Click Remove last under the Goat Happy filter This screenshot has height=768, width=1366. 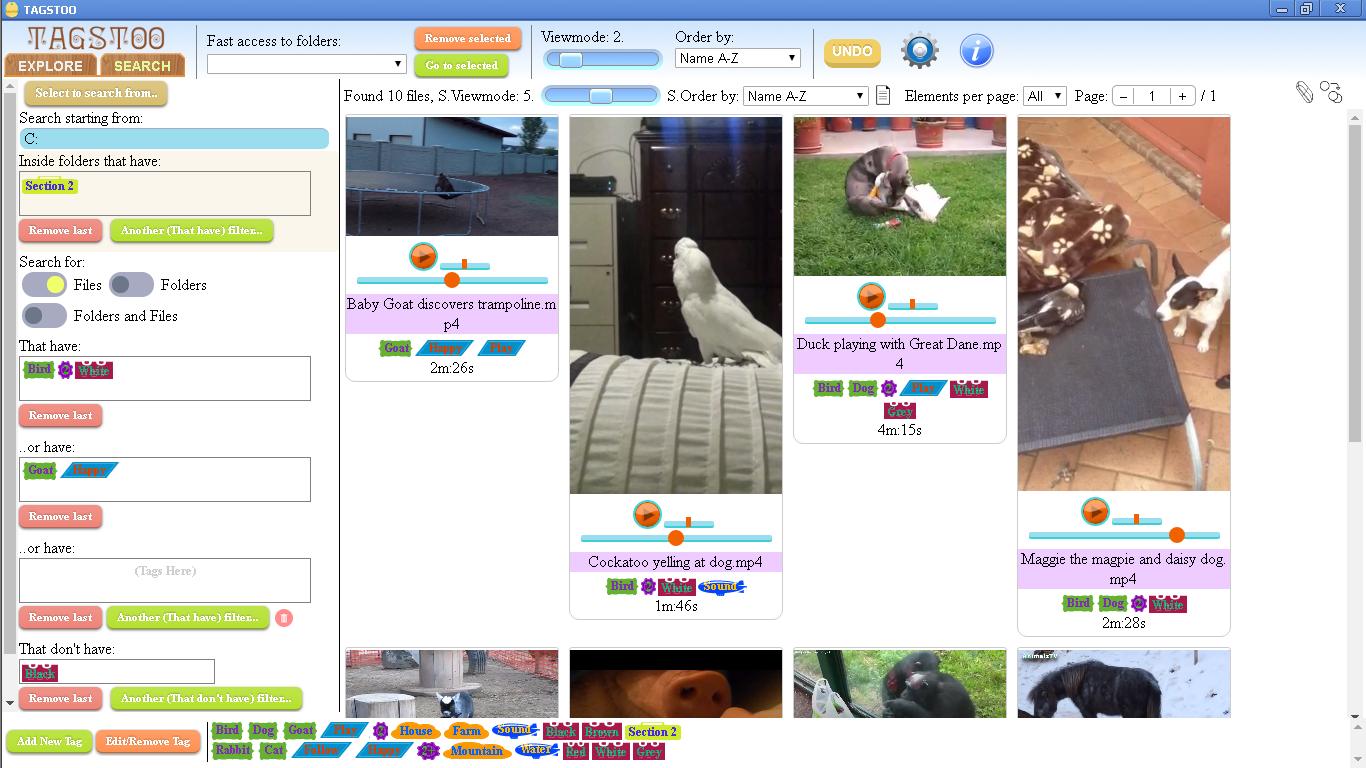pyautogui.click(x=60, y=517)
